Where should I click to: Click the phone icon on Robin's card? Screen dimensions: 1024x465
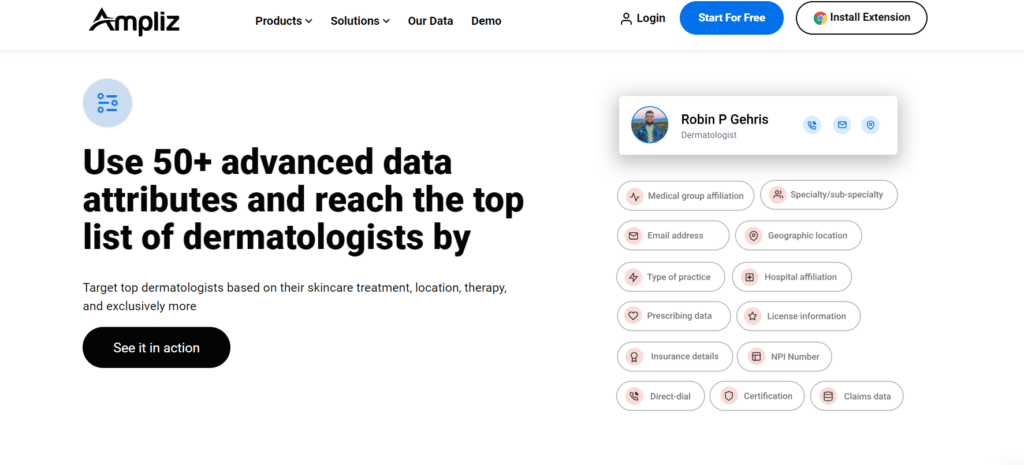coord(812,125)
